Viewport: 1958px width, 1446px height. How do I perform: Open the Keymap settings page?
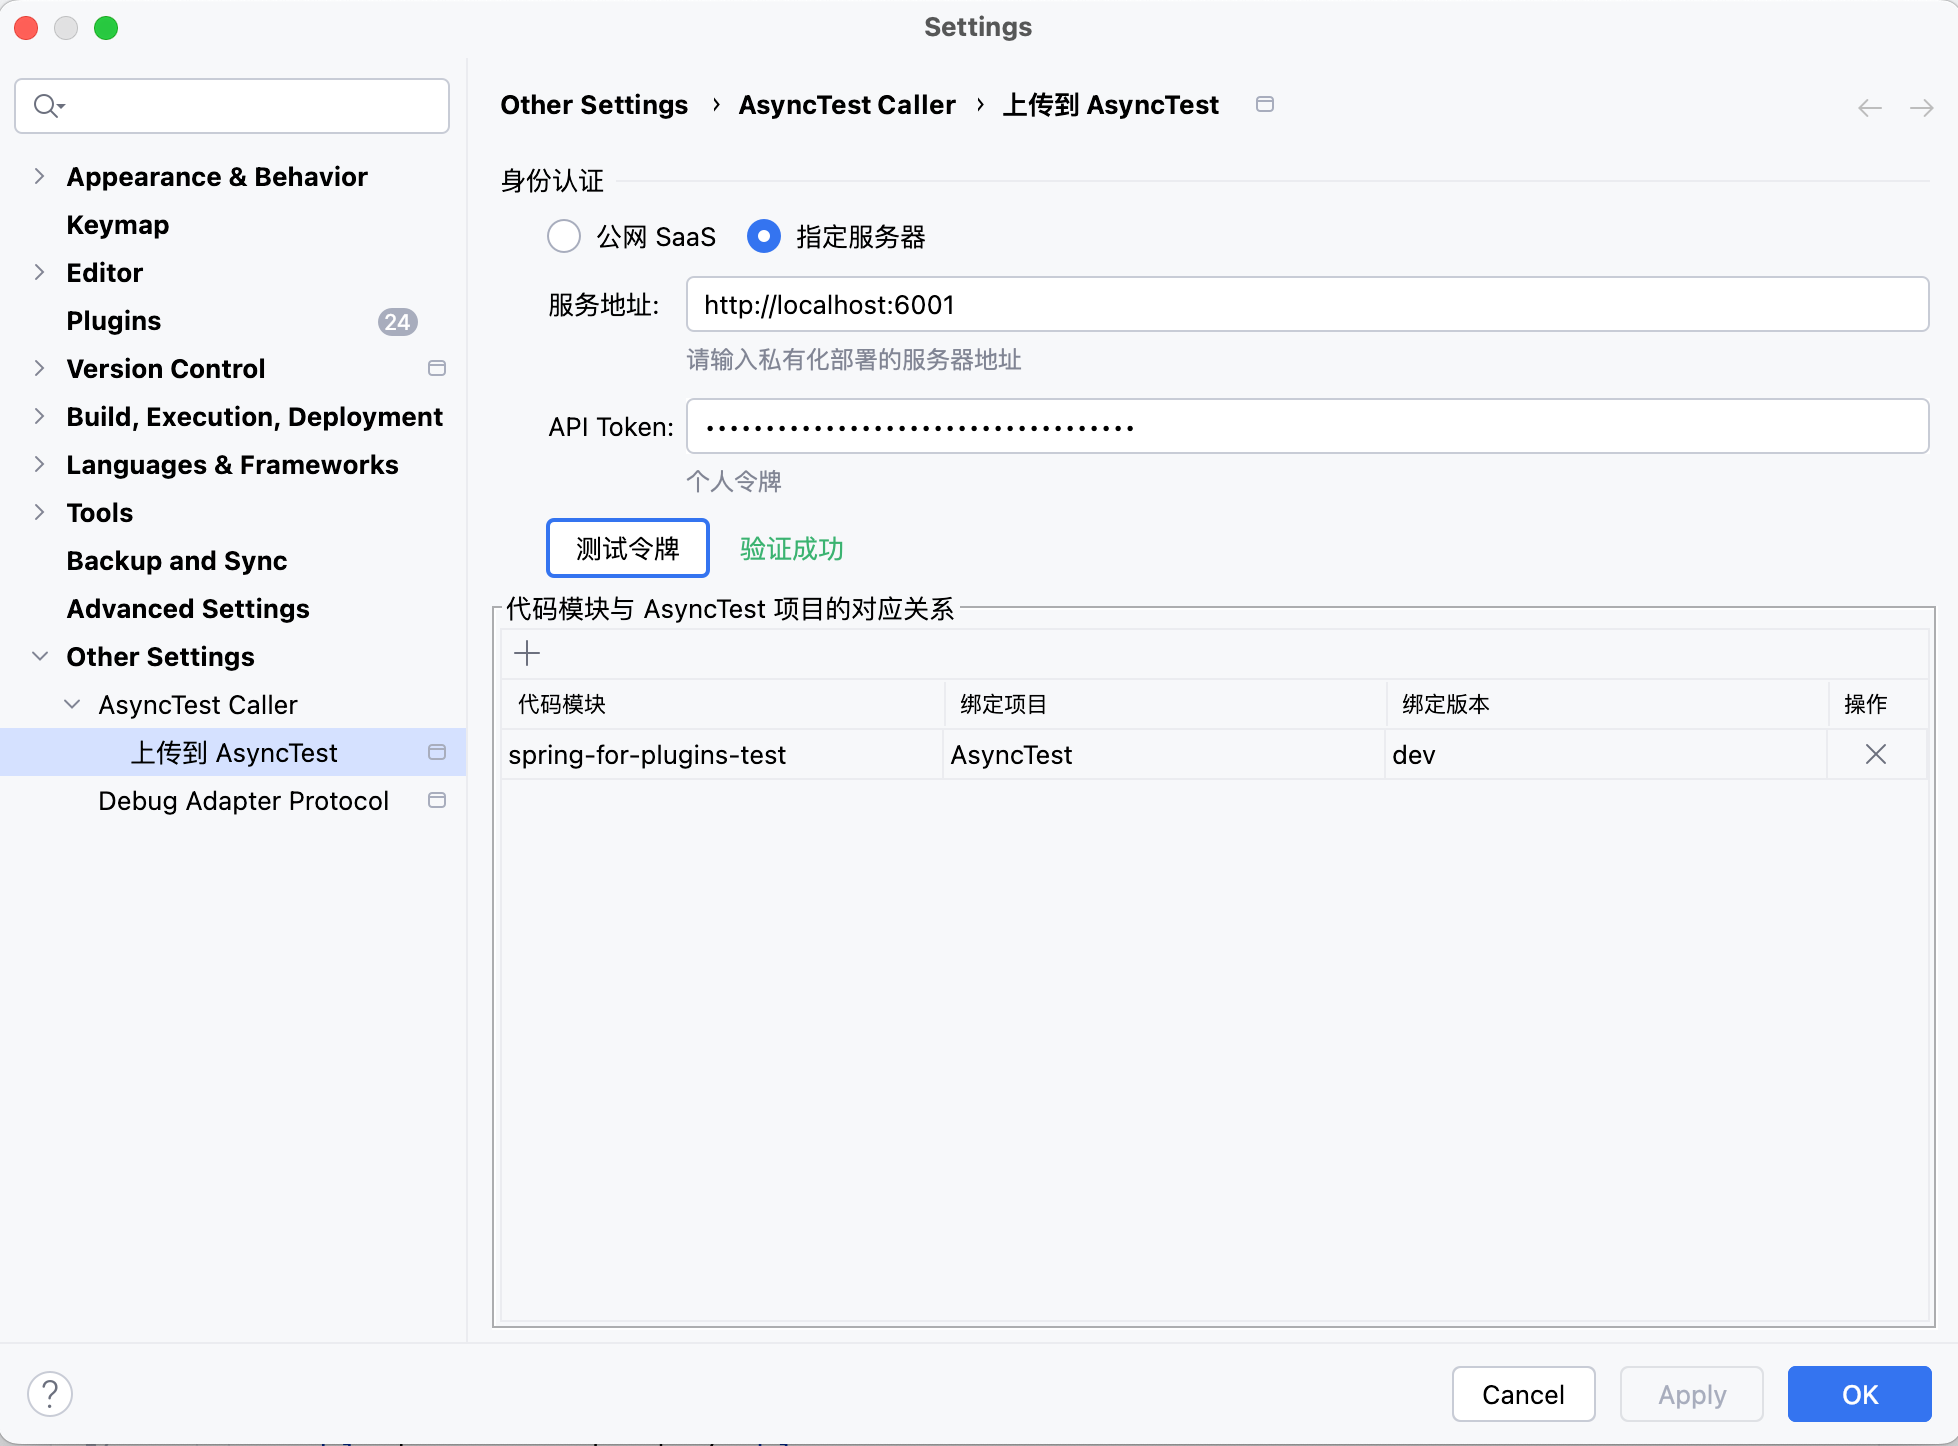click(x=118, y=225)
